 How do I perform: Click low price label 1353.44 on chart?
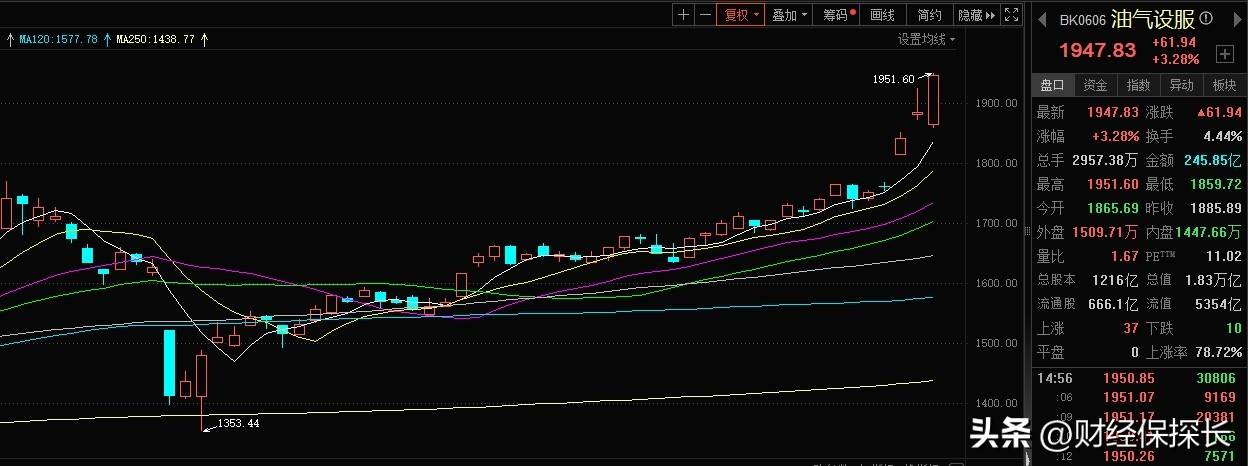click(x=238, y=425)
